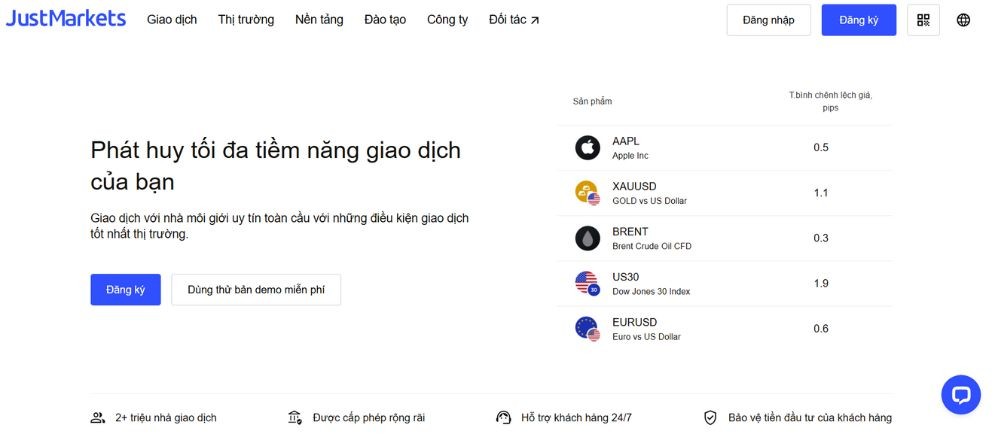The width and height of the screenshot is (1000, 437).
Task: Click the headset 24/7 support icon
Action: 503,418
